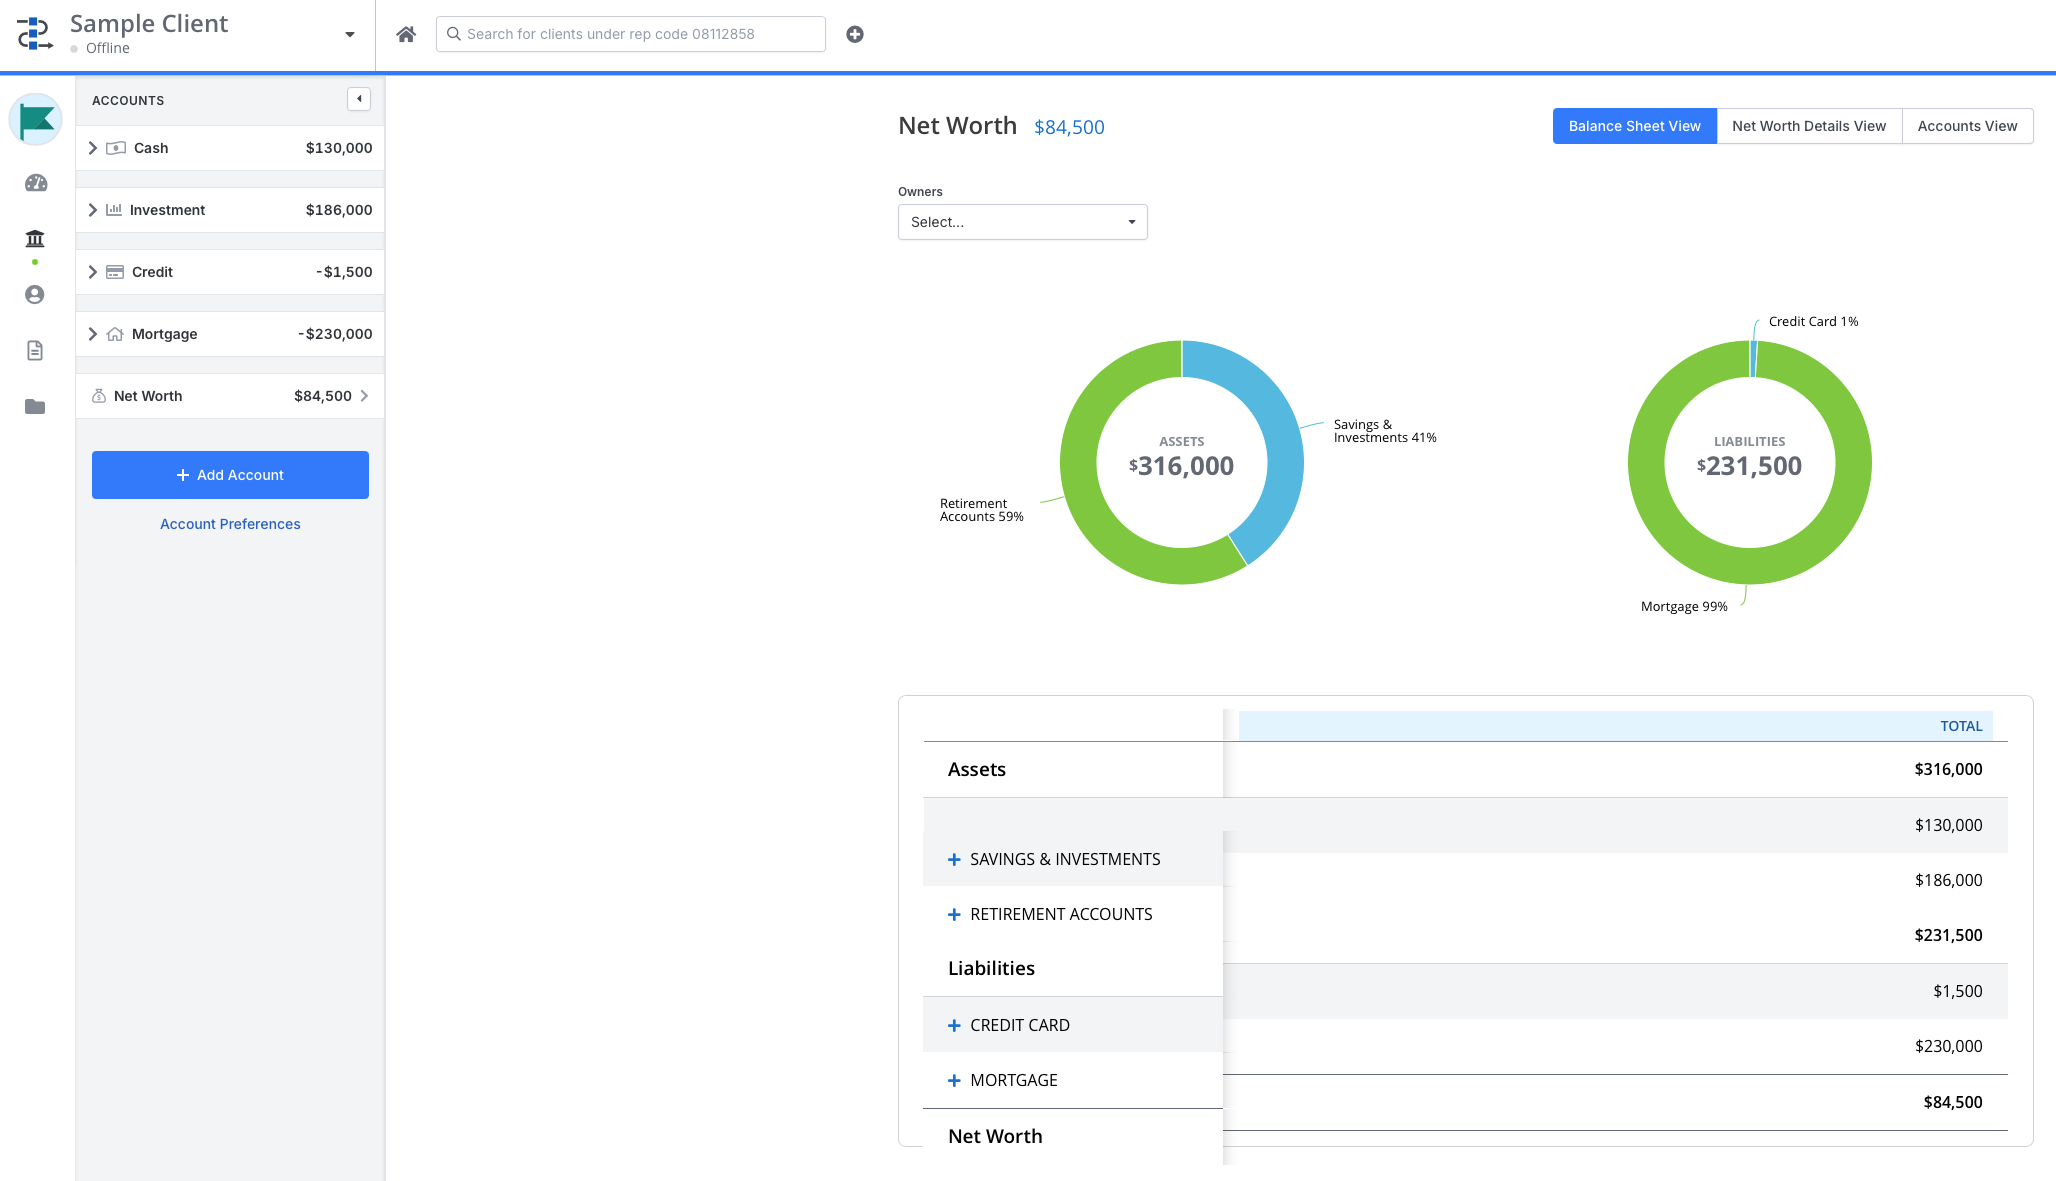Open the Account Preferences link
The width and height of the screenshot is (2056, 1181).
click(230, 524)
